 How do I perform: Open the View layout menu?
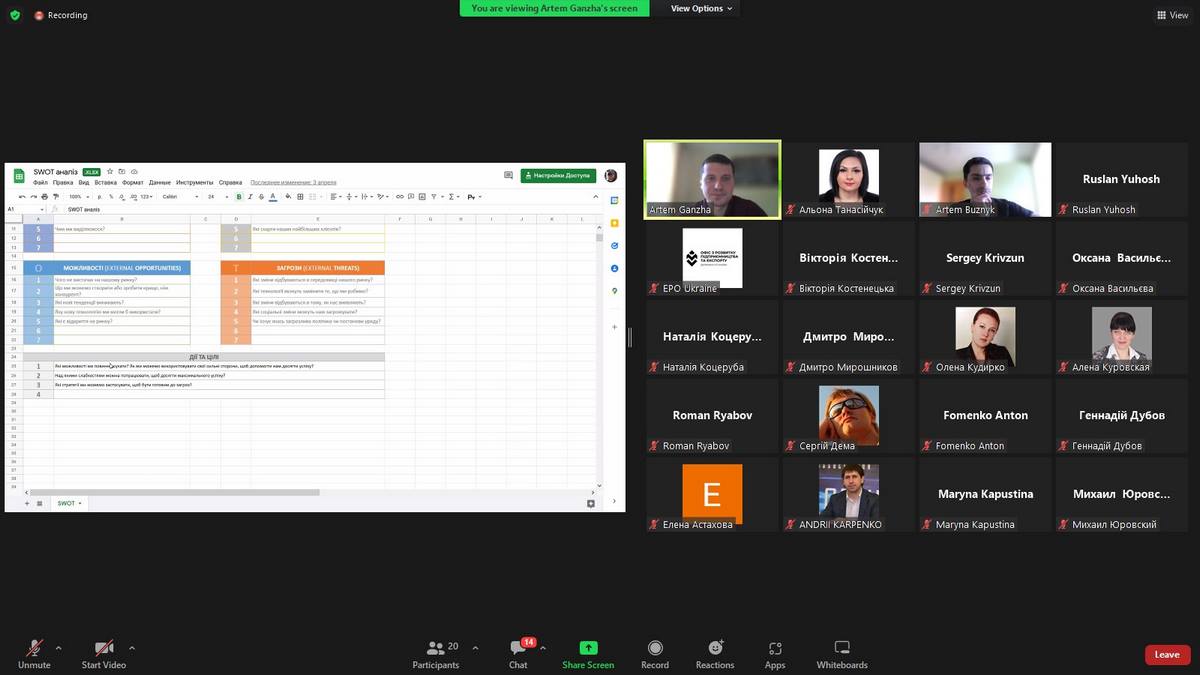[1172, 15]
